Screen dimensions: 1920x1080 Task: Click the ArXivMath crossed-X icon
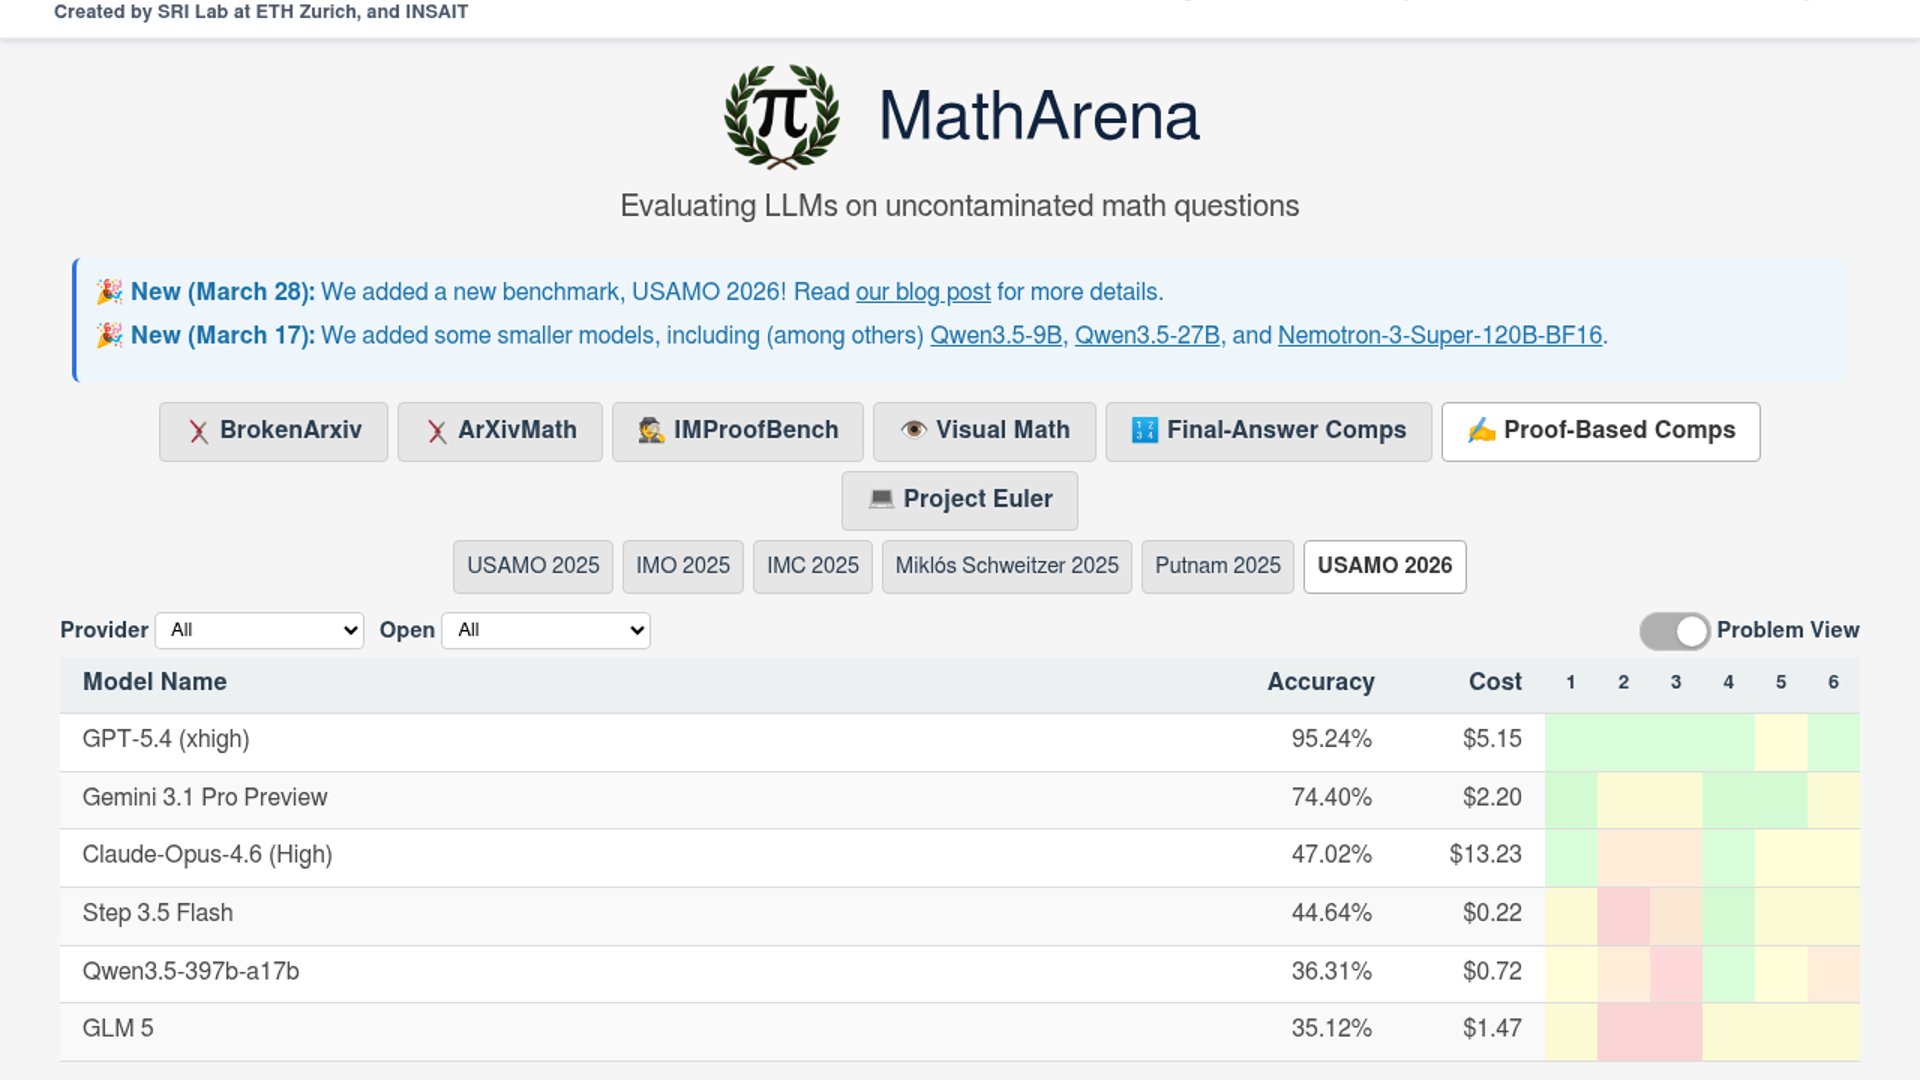(x=436, y=431)
